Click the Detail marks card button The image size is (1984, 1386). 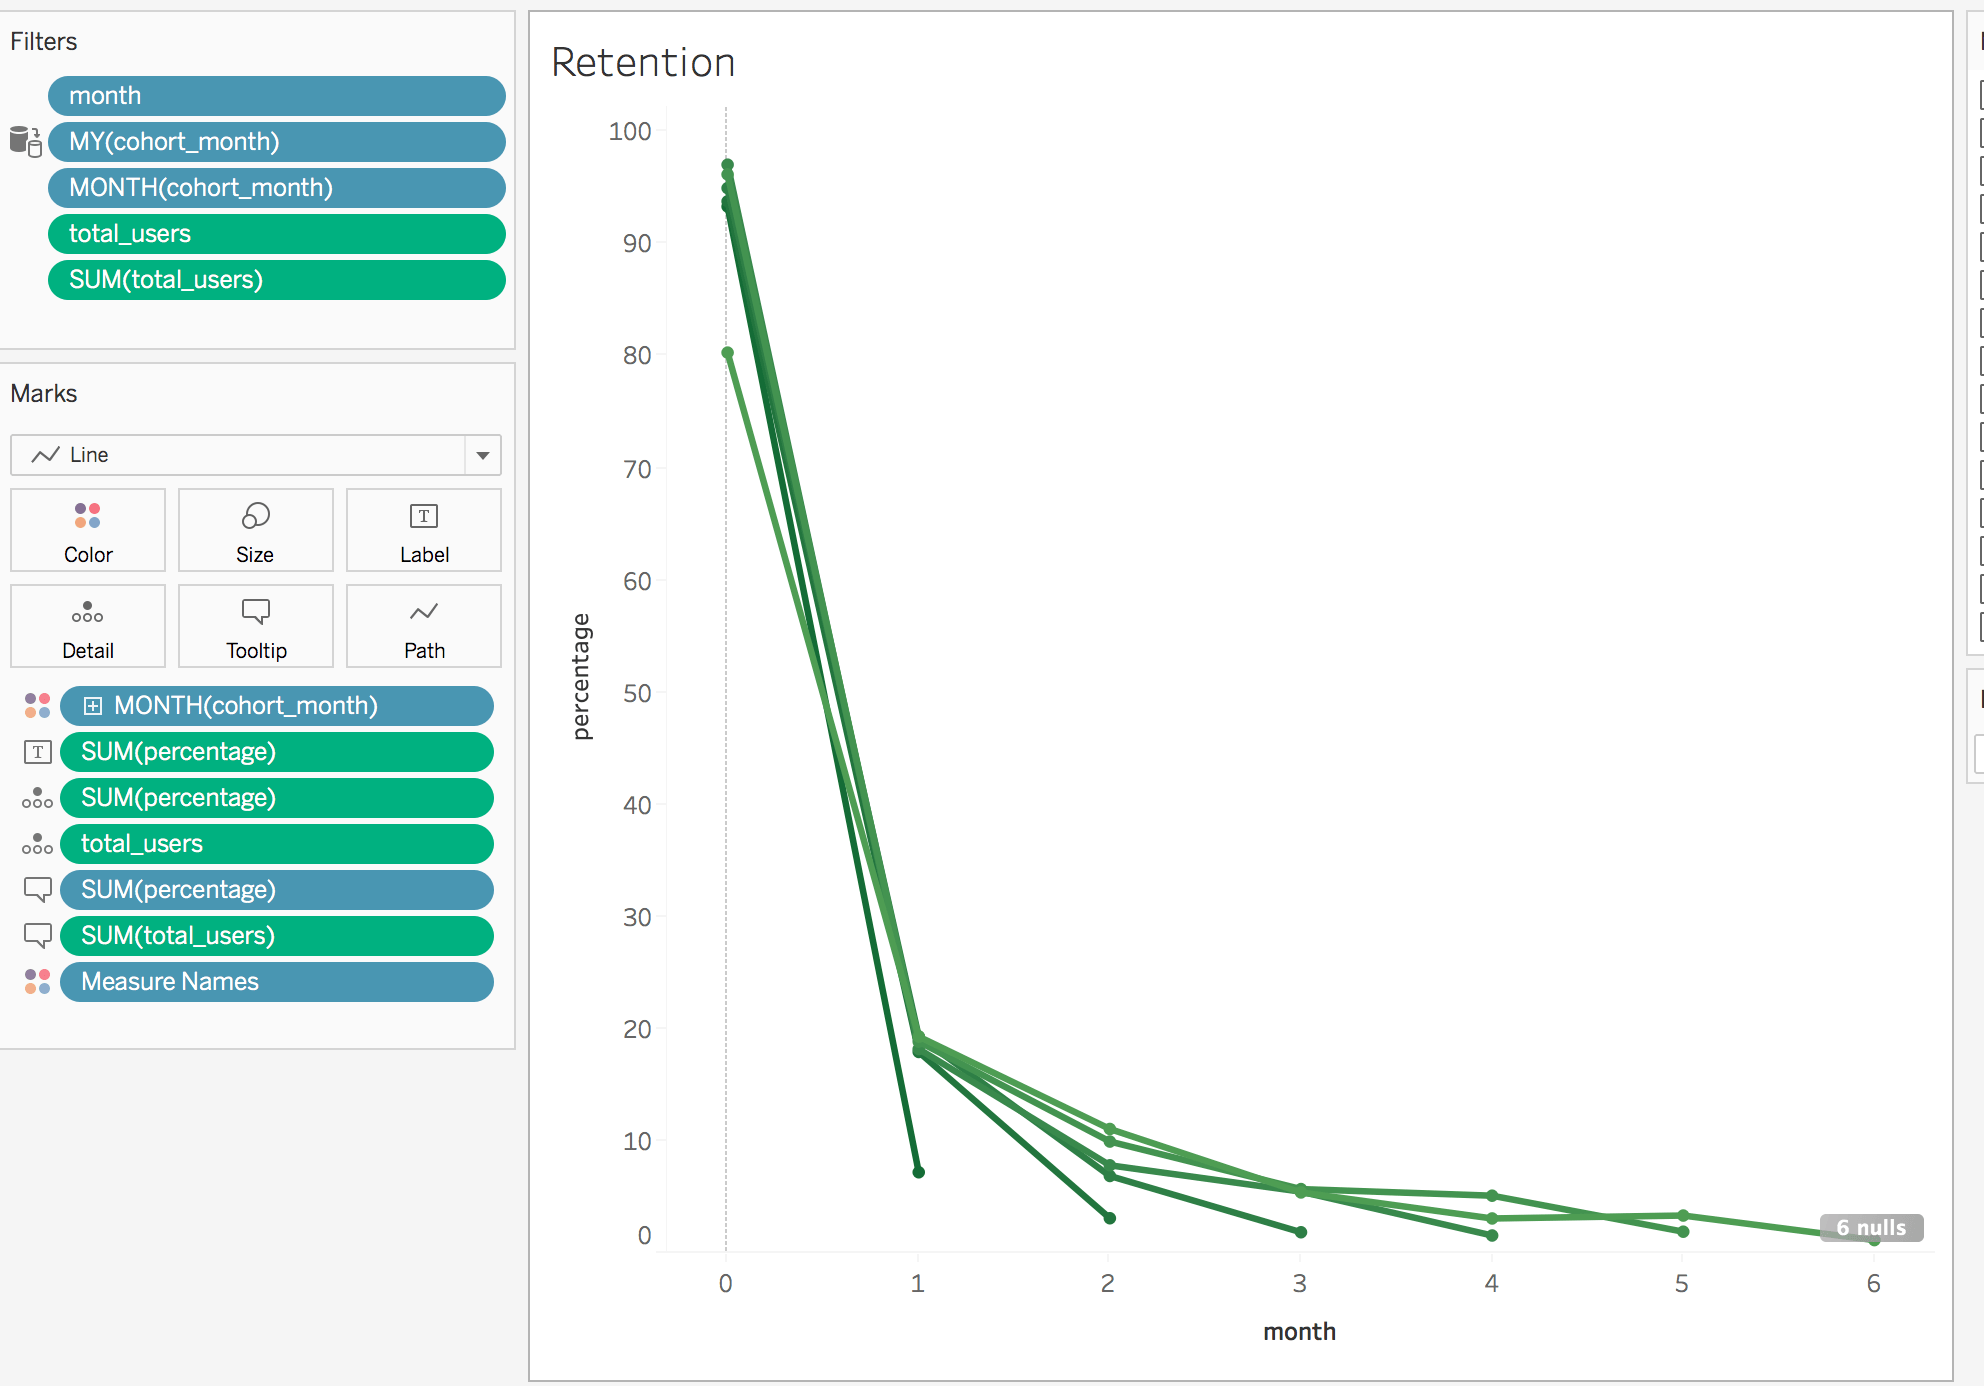point(88,626)
